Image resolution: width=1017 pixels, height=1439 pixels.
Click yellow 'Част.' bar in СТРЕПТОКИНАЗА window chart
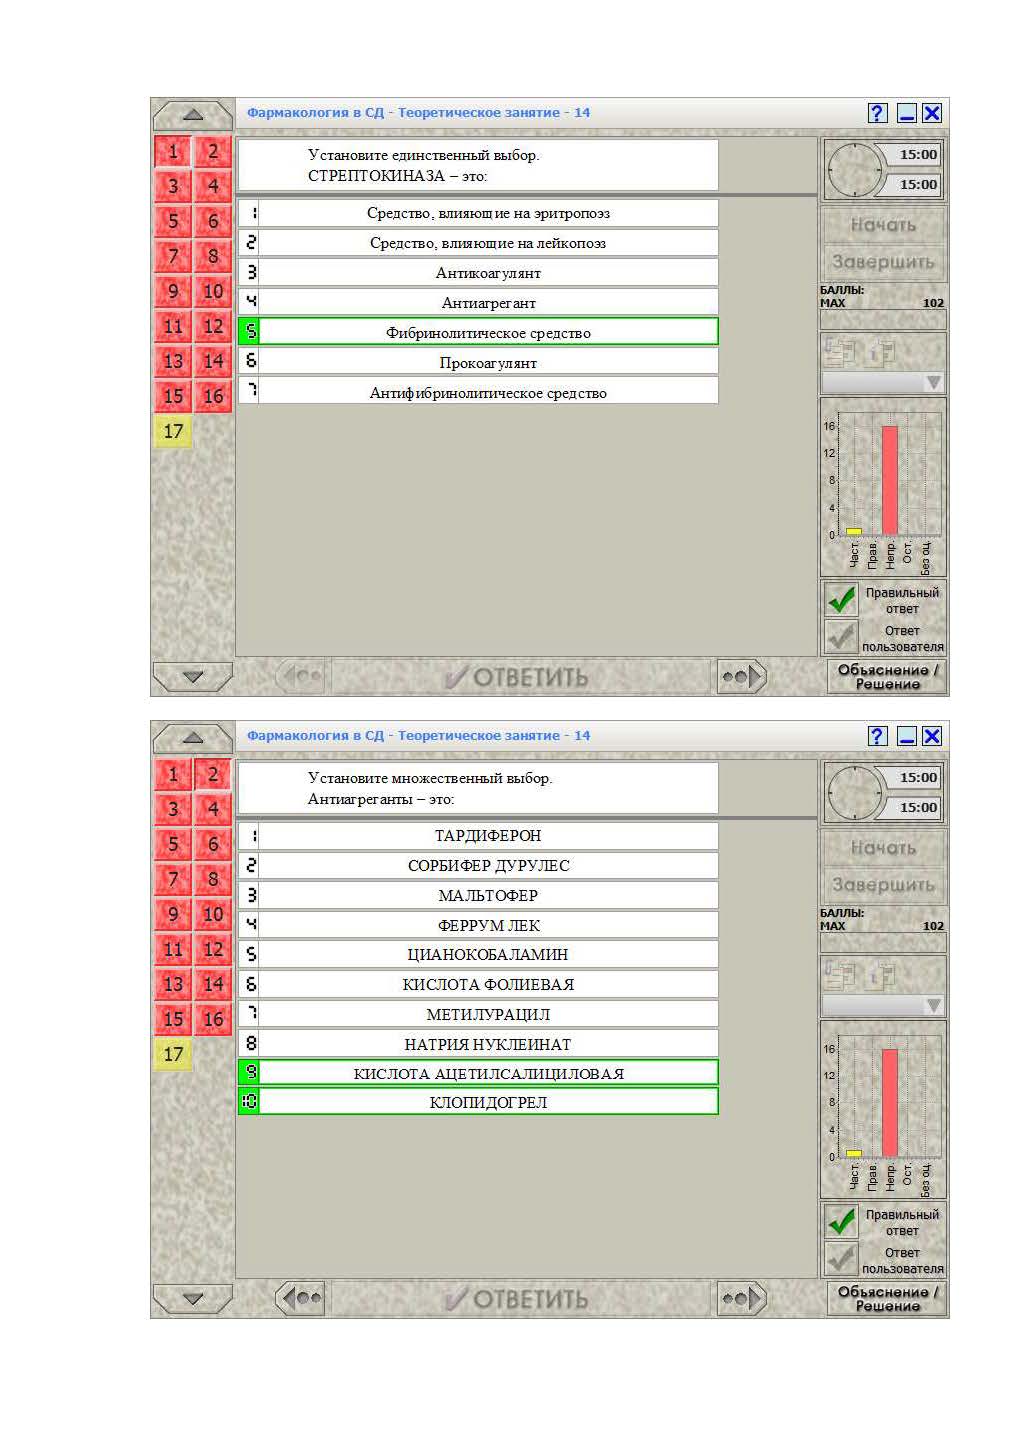853,531
